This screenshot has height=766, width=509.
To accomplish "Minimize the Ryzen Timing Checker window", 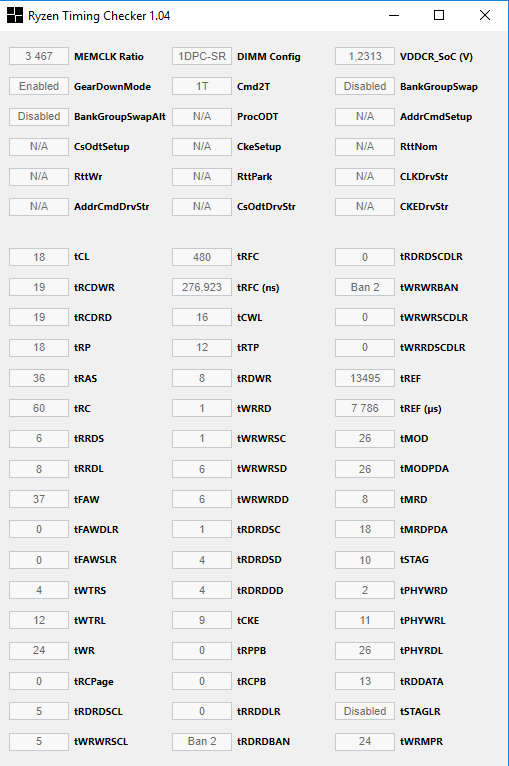I will pyautogui.click(x=394, y=15).
